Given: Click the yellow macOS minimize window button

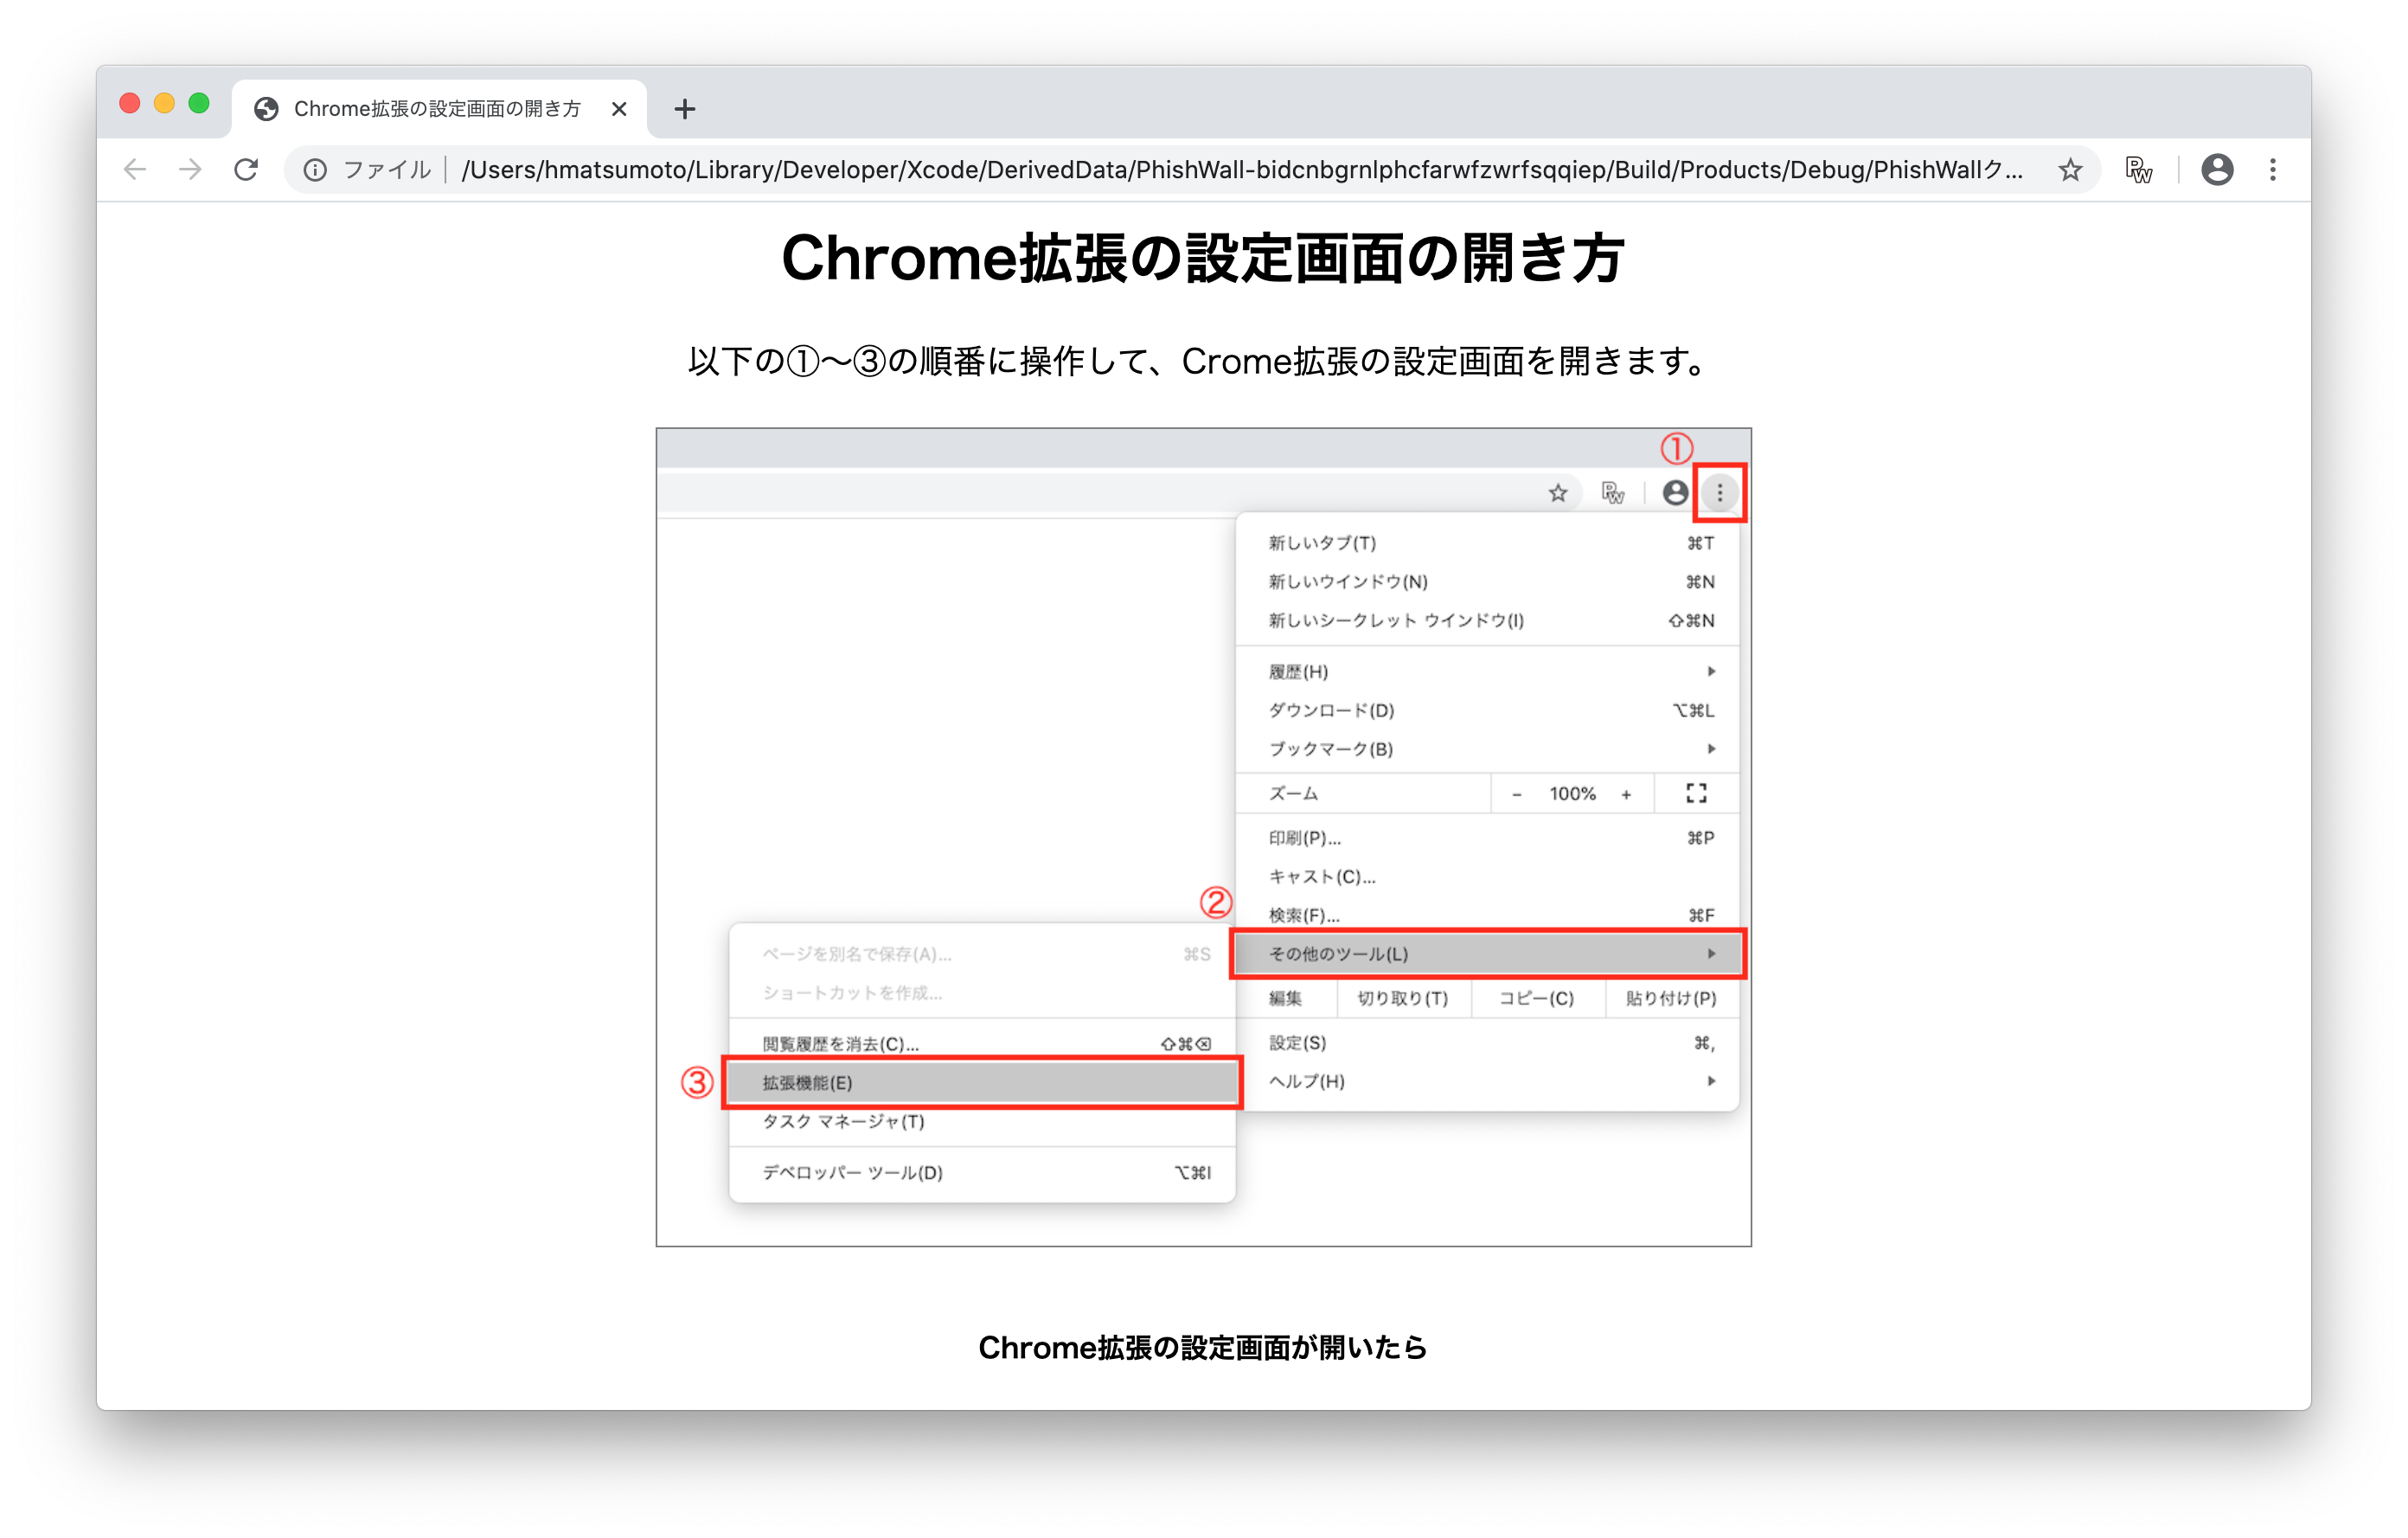Looking at the screenshot, I should pyautogui.click(x=164, y=103).
